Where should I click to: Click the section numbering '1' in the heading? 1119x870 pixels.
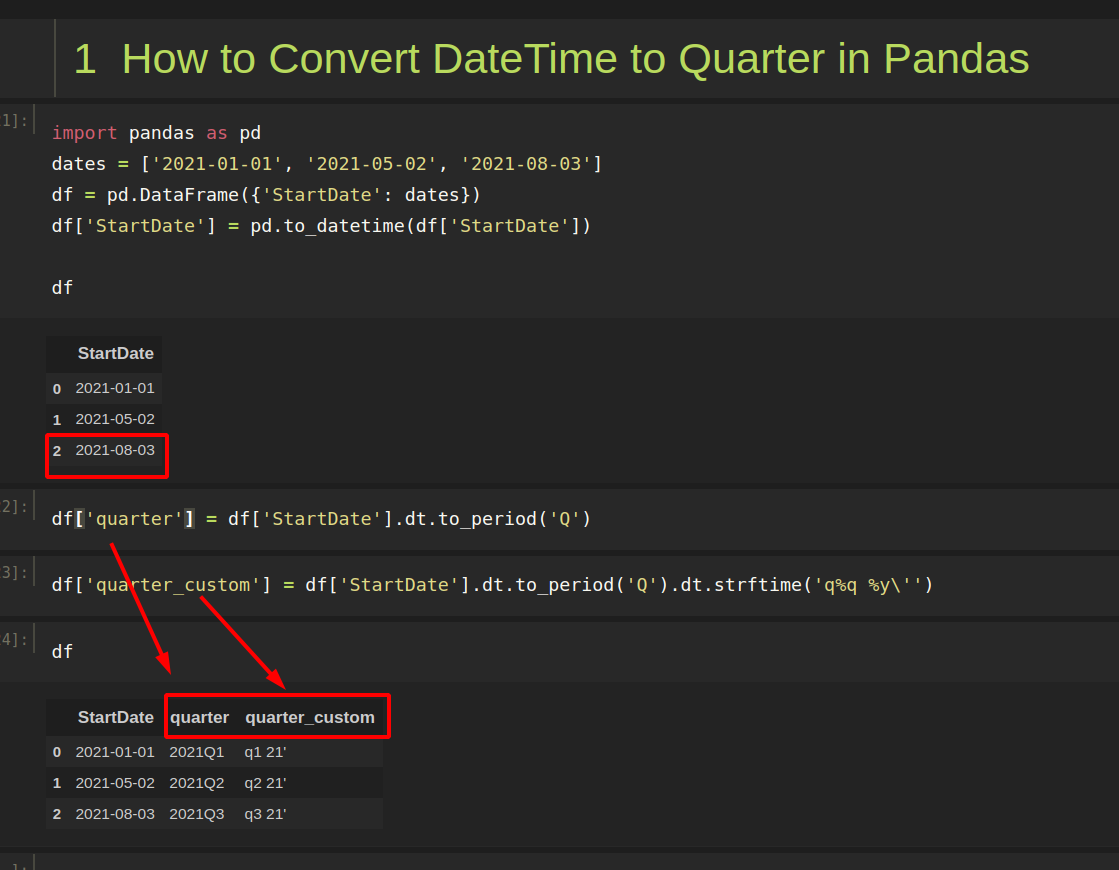coord(83,59)
